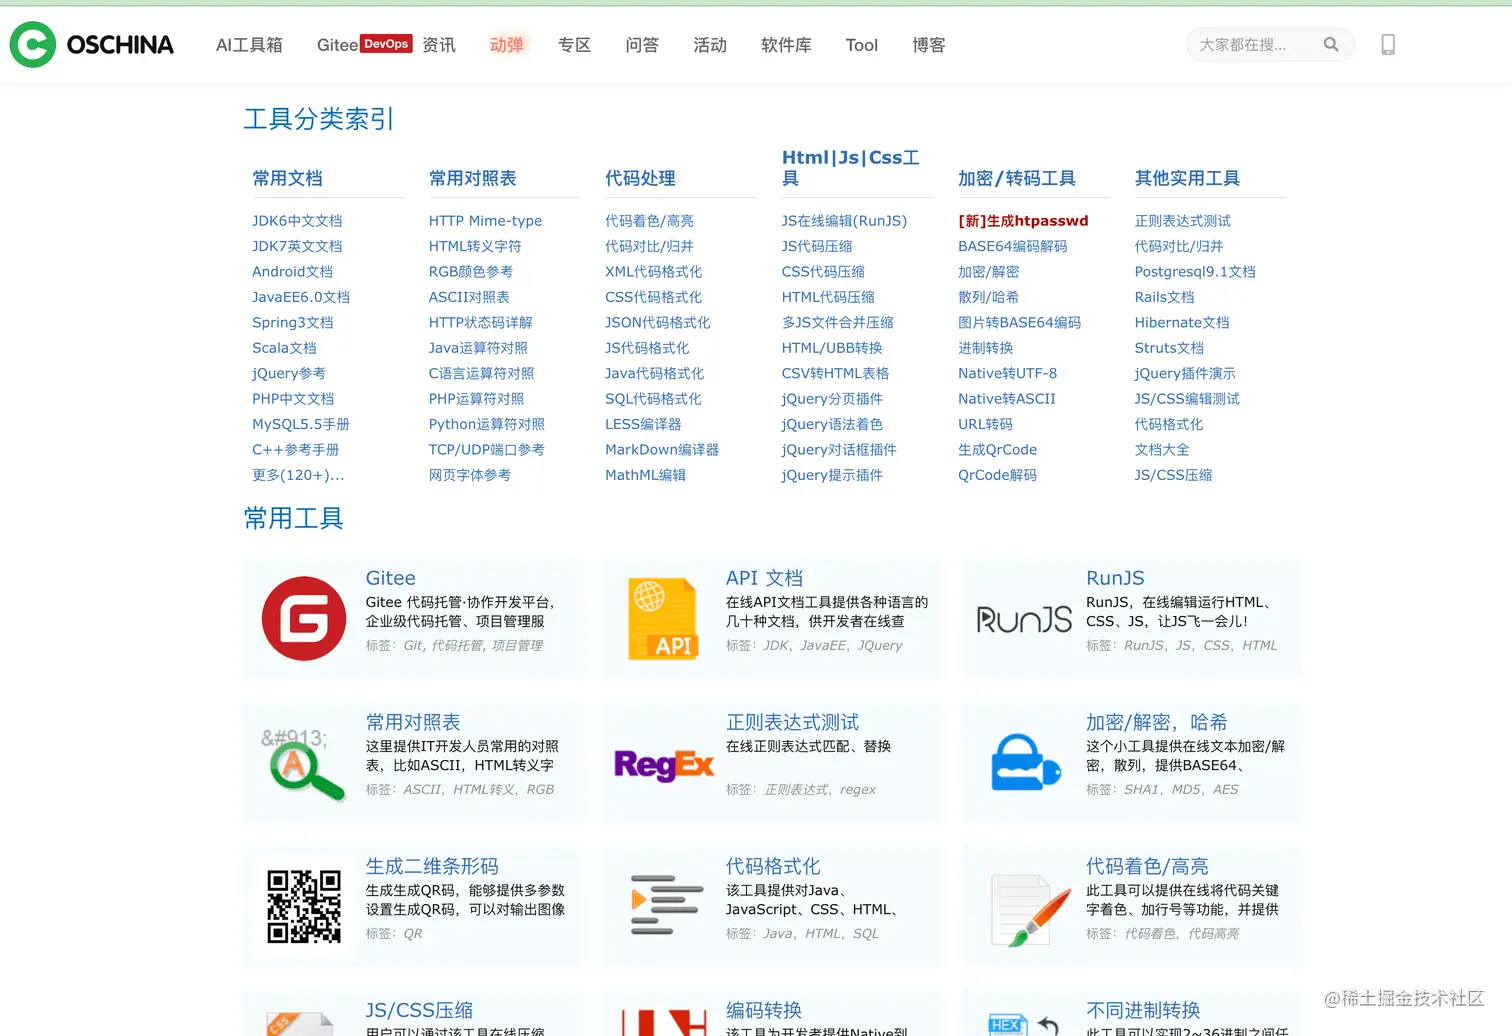Open 博客 in the navigation bar
Image resolution: width=1512 pixels, height=1036 pixels.
[929, 45]
